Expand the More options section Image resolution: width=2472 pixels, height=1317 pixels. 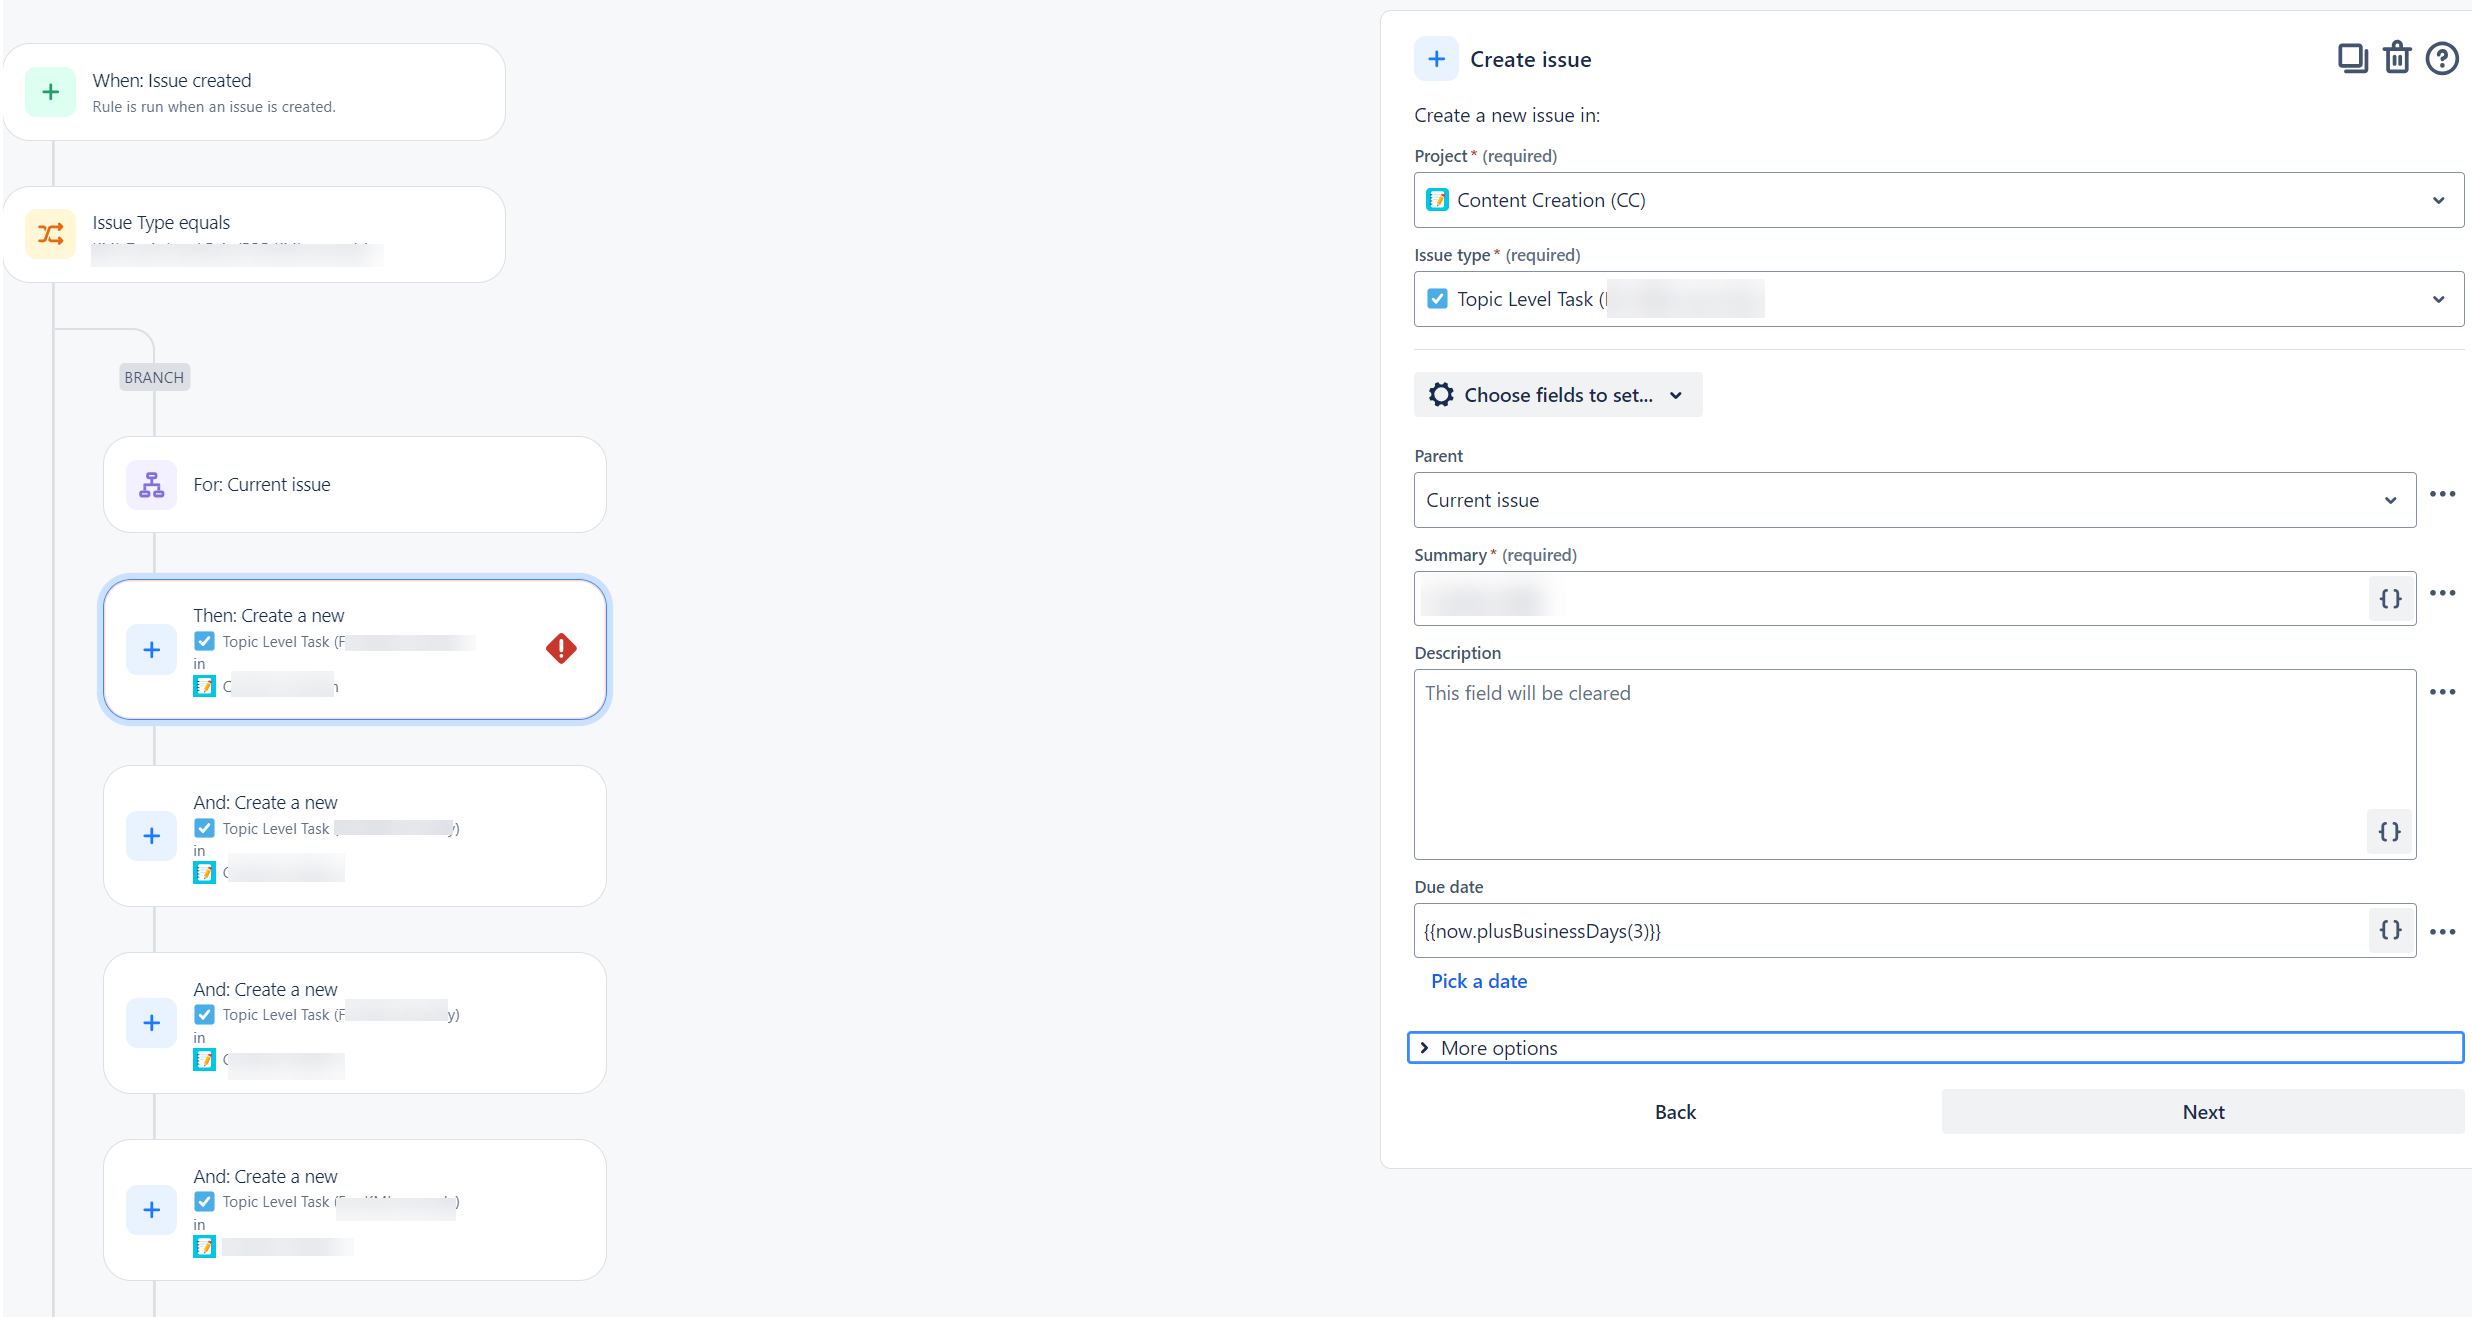point(1935,1048)
